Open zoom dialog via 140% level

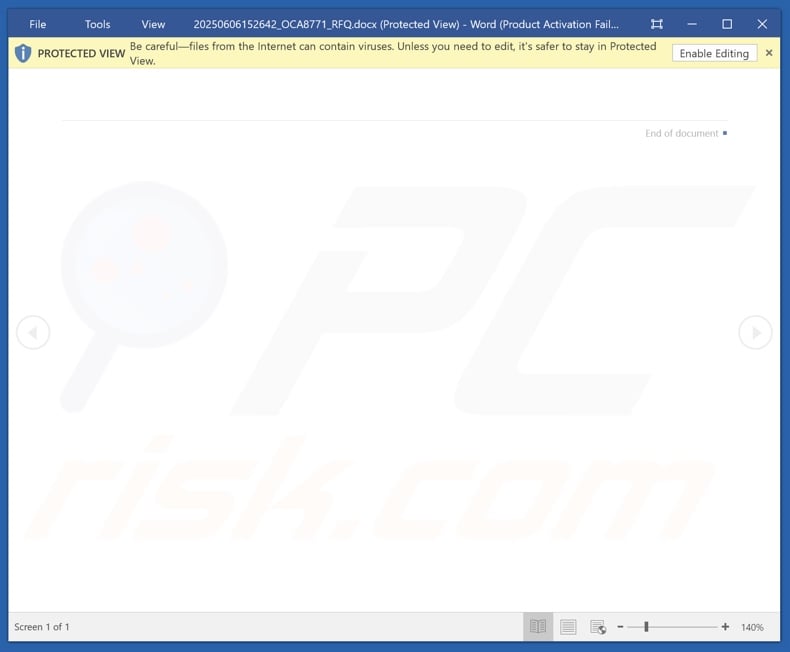point(752,627)
